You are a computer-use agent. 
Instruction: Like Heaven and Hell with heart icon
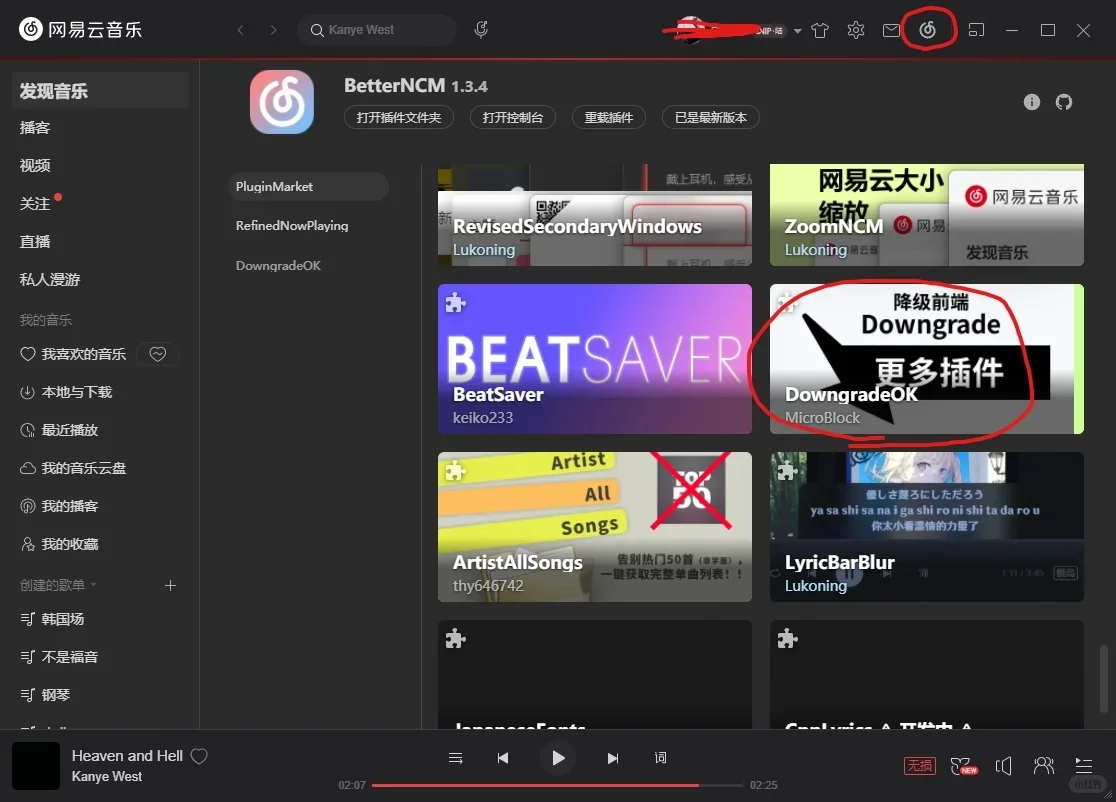(x=199, y=756)
